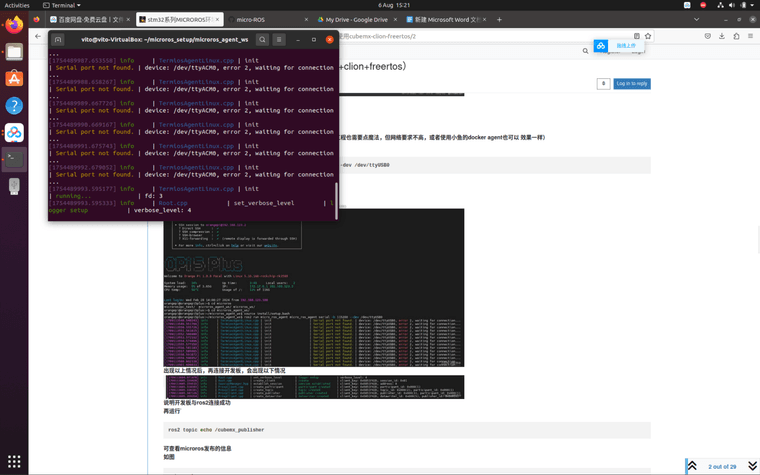Image resolution: width=760 pixels, height=475 pixels.
Task: Open the clock showing 6 Aug 15:21
Action: (394, 5)
